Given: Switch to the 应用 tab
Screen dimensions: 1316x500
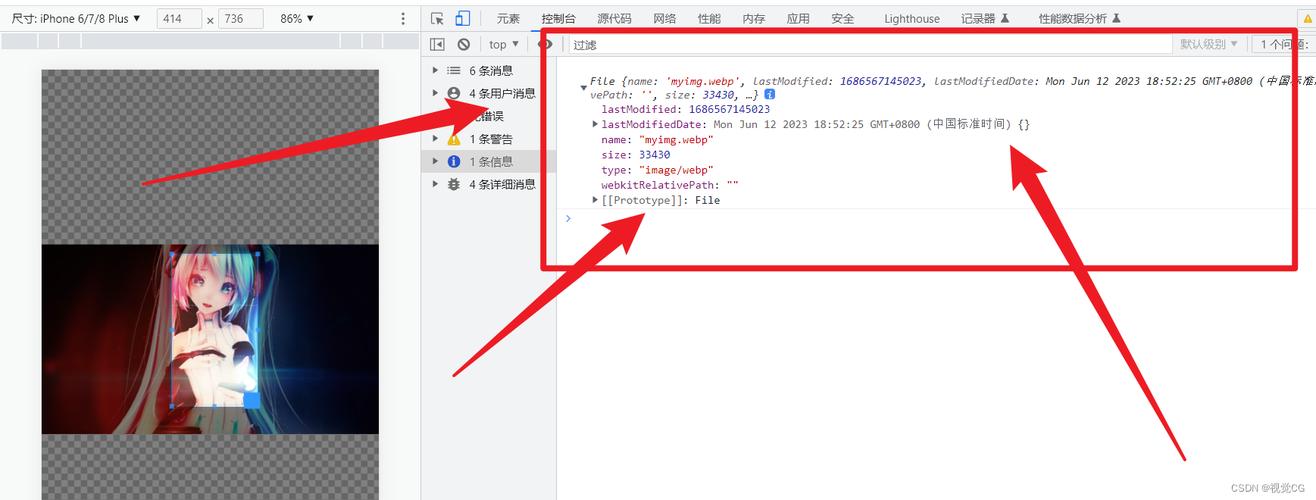Looking at the screenshot, I should coord(798,18).
